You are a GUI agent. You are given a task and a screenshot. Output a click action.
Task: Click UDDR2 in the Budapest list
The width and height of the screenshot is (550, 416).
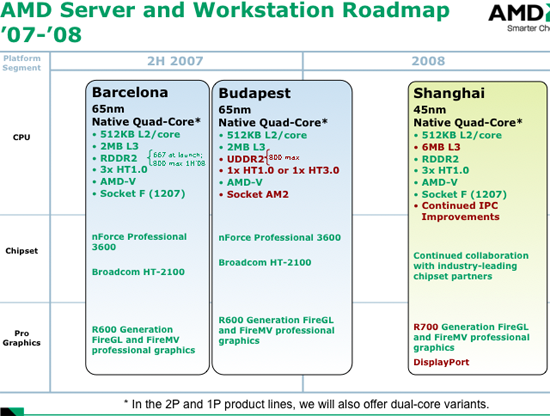click(246, 159)
